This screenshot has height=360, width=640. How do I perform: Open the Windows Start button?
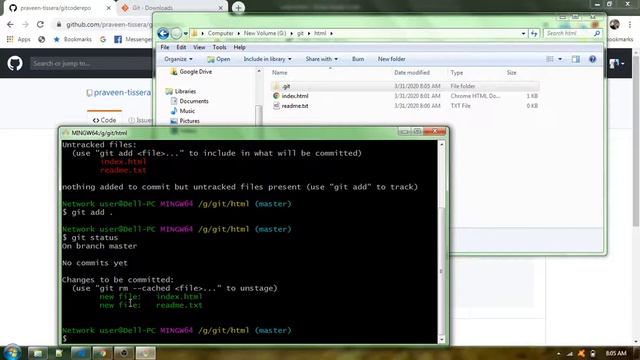click(x=12, y=353)
